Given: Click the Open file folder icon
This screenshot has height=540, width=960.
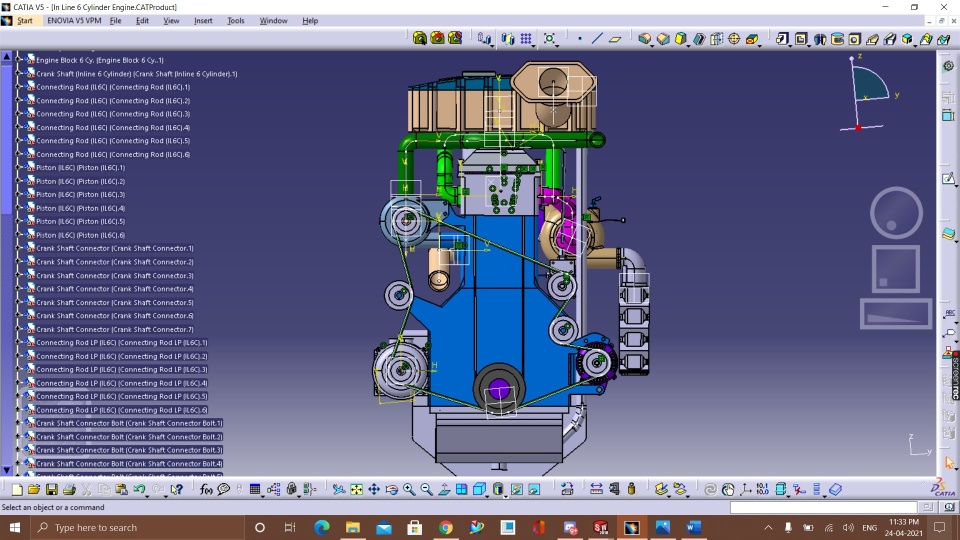Looking at the screenshot, I should coord(34,490).
